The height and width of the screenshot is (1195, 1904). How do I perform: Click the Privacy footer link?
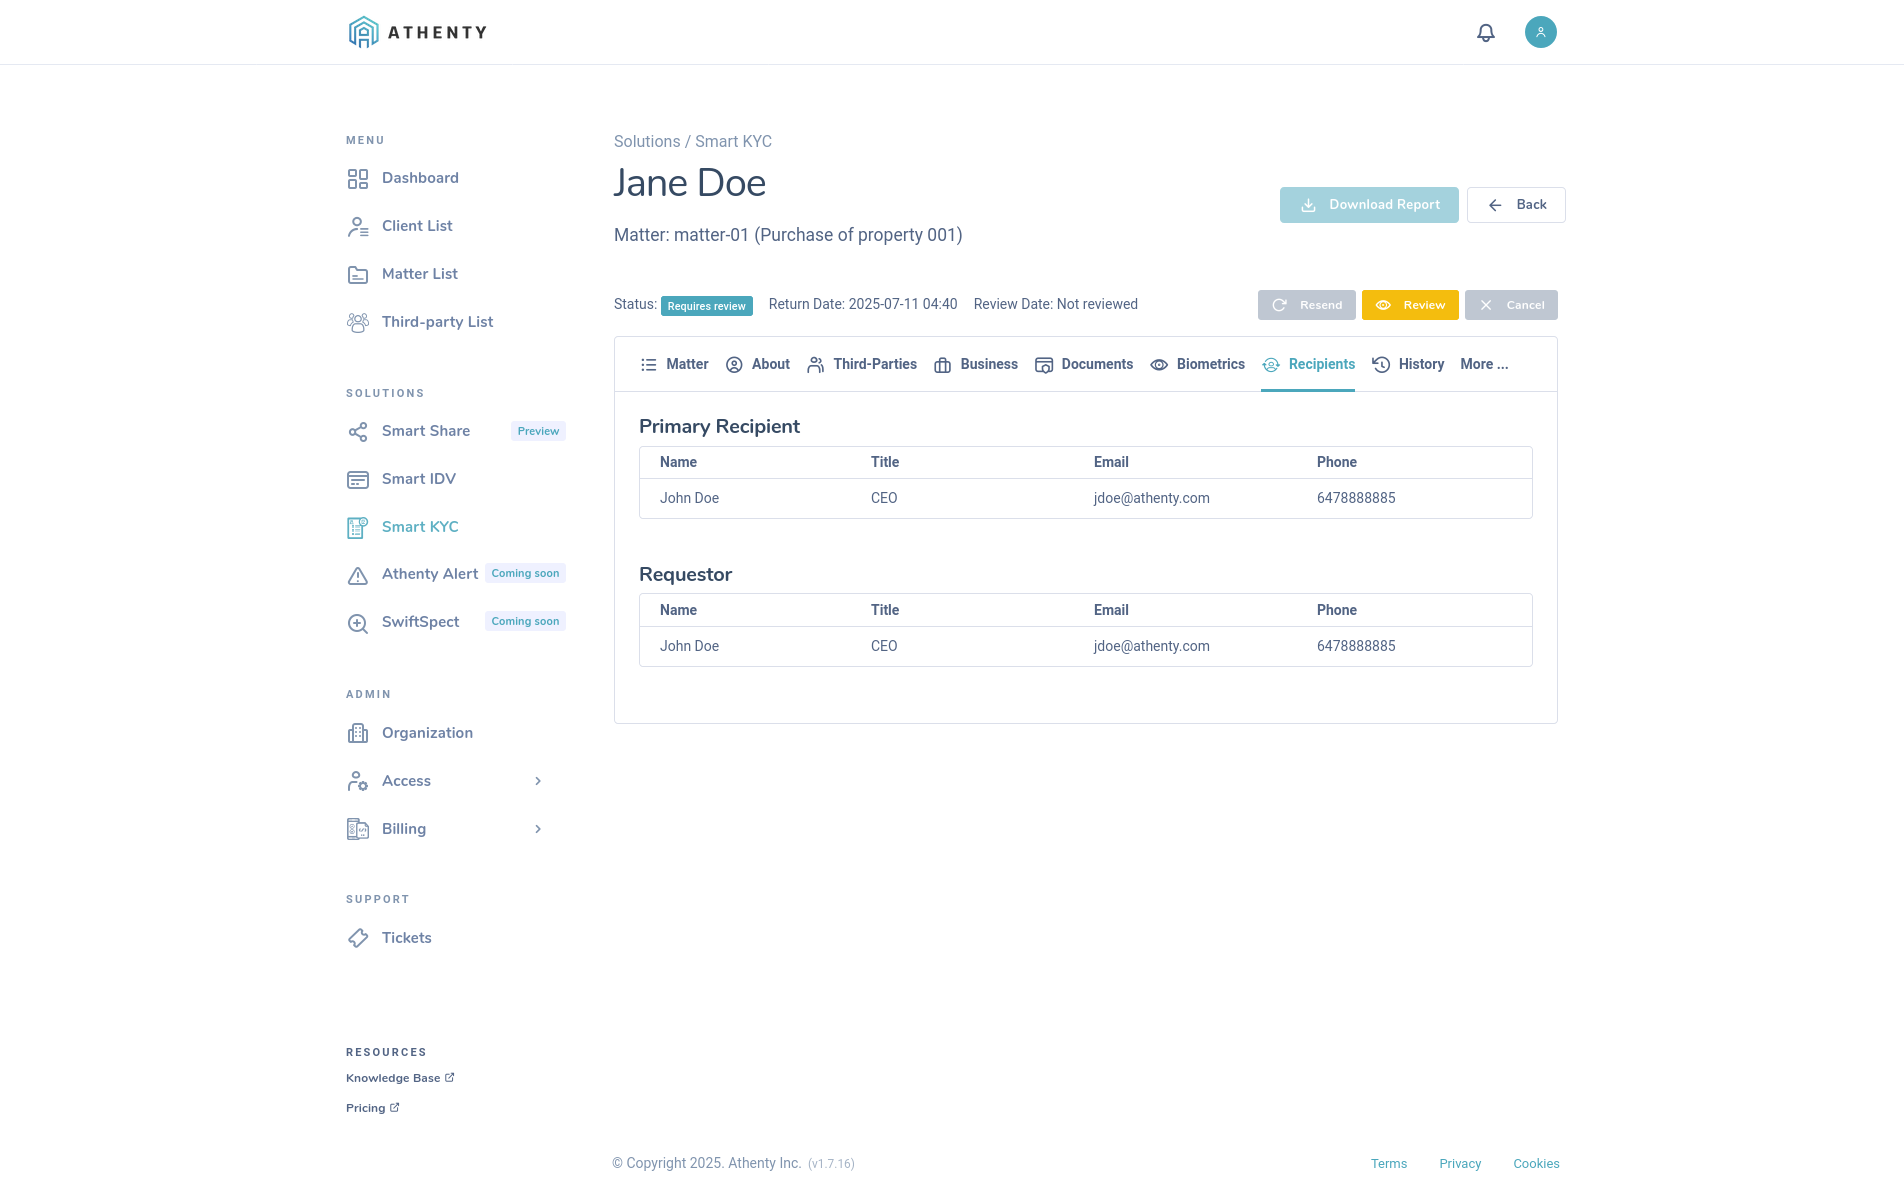click(x=1459, y=1164)
